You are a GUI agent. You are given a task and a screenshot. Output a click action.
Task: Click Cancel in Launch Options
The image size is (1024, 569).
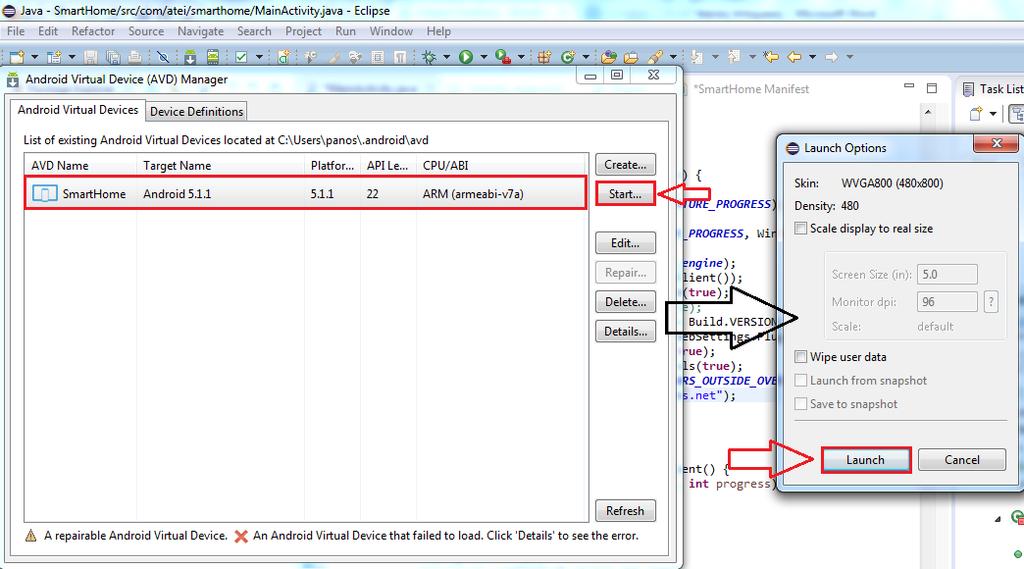pyautogui.click(x=962, y=460)
